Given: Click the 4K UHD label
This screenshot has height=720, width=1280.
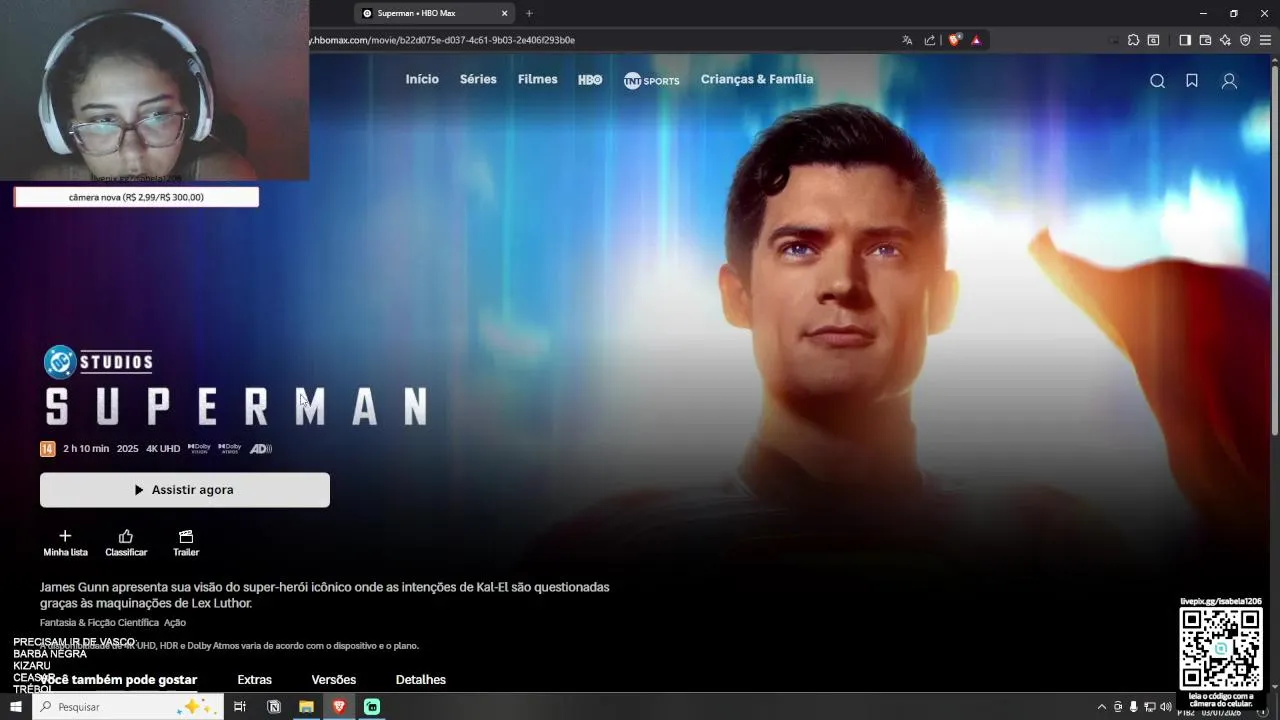Looking at the screenshot, I should tap(163, 449).
